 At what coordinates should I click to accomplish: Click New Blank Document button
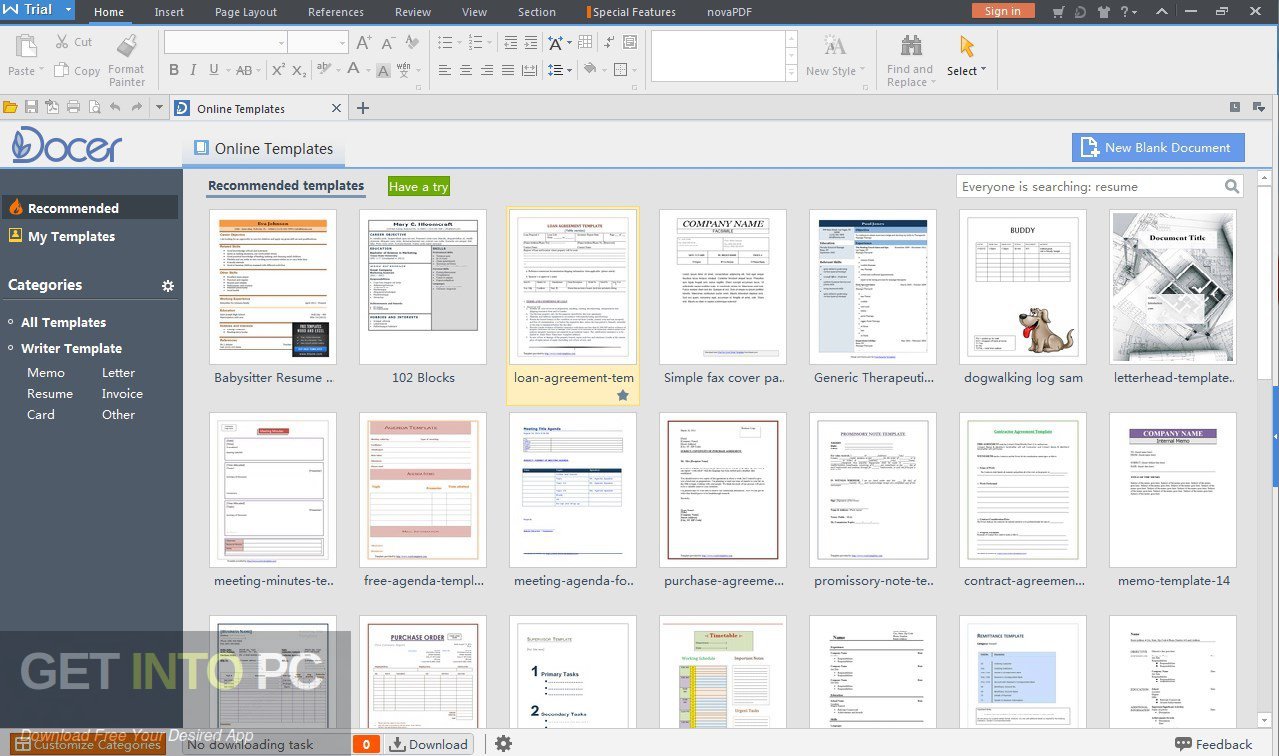(1158, 147)
